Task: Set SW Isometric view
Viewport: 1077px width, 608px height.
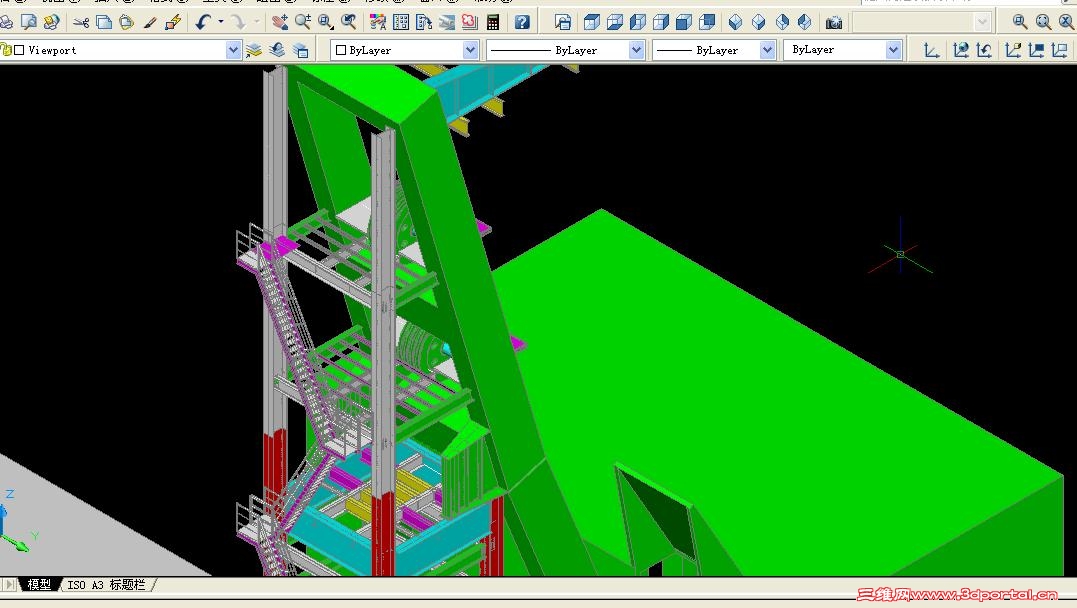Action: (x=736, y=23)
